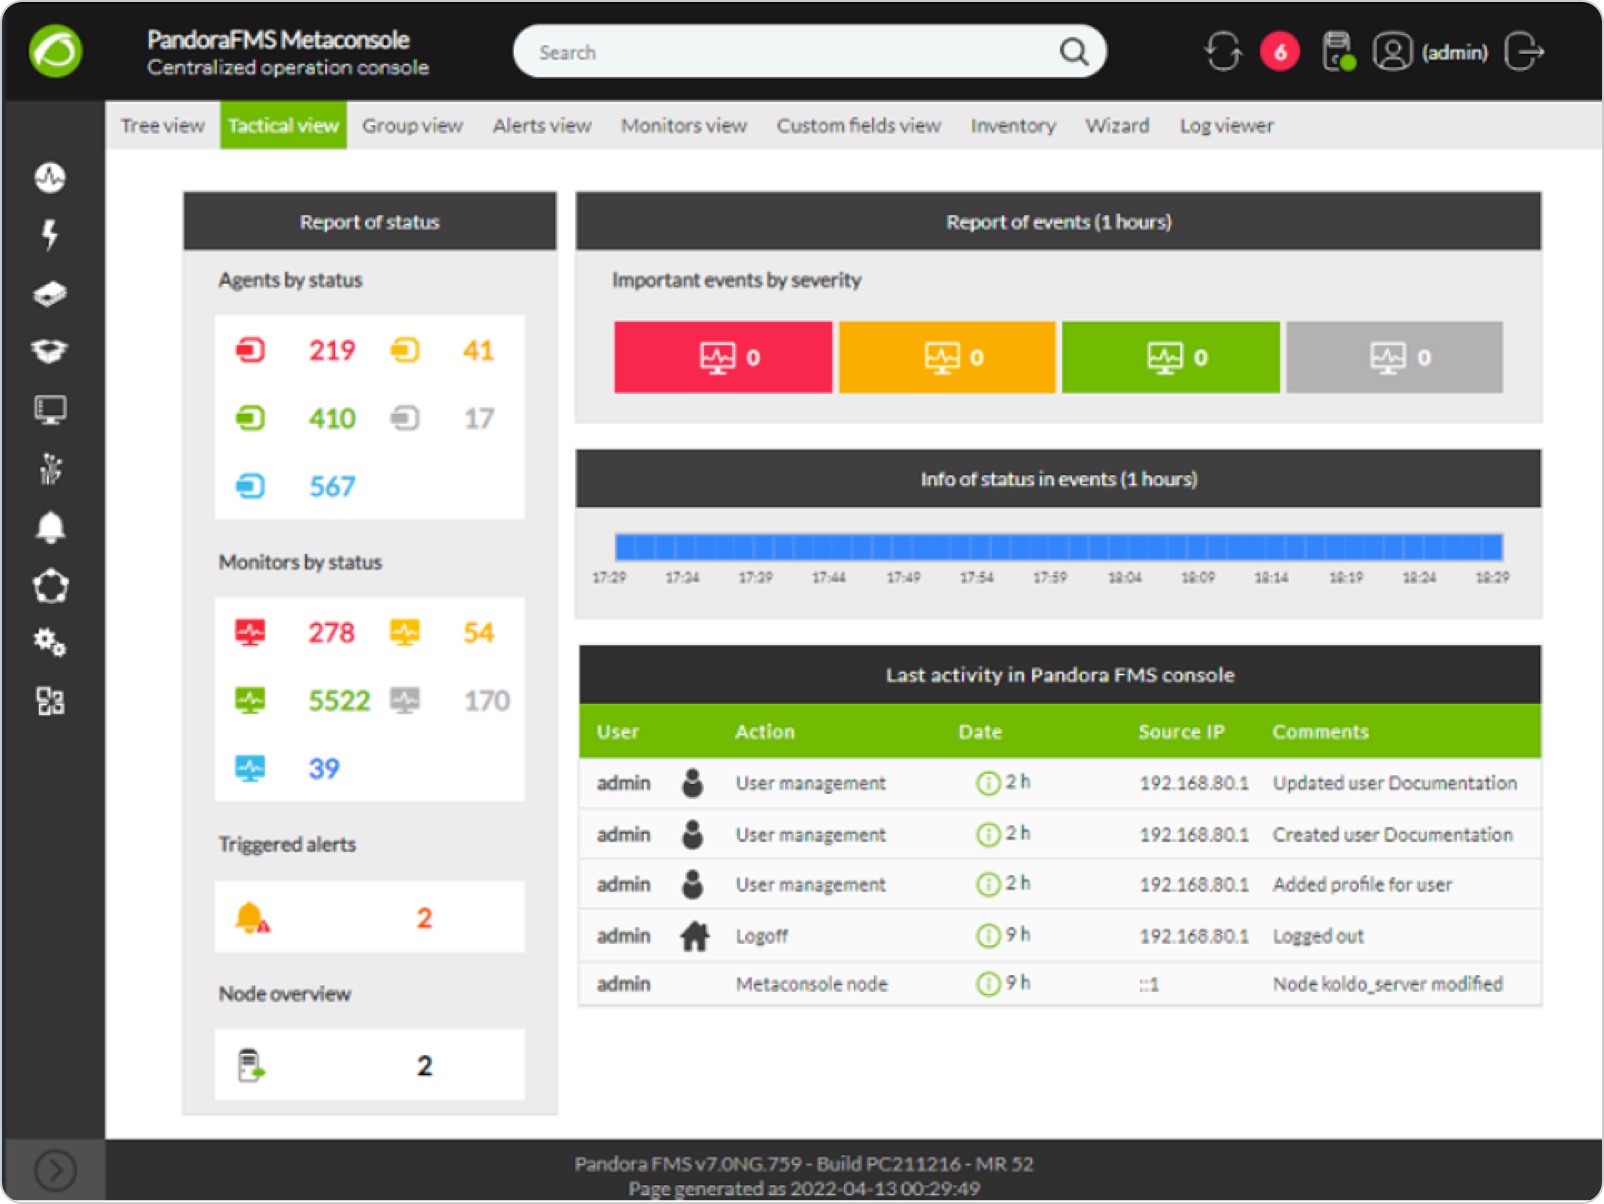
Task: Click the normal agents green icon
Action: [250, 418]
